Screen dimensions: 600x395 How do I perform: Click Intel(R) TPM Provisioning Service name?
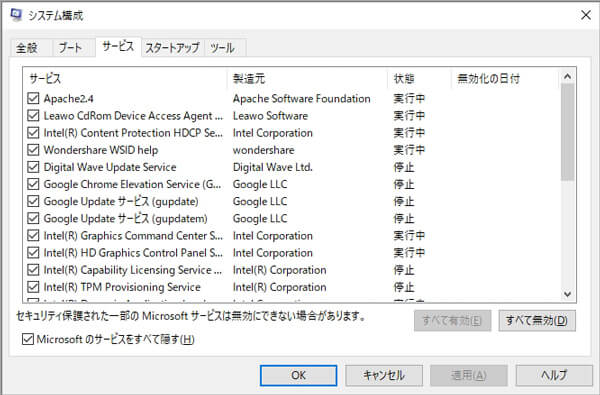point(122,287)
